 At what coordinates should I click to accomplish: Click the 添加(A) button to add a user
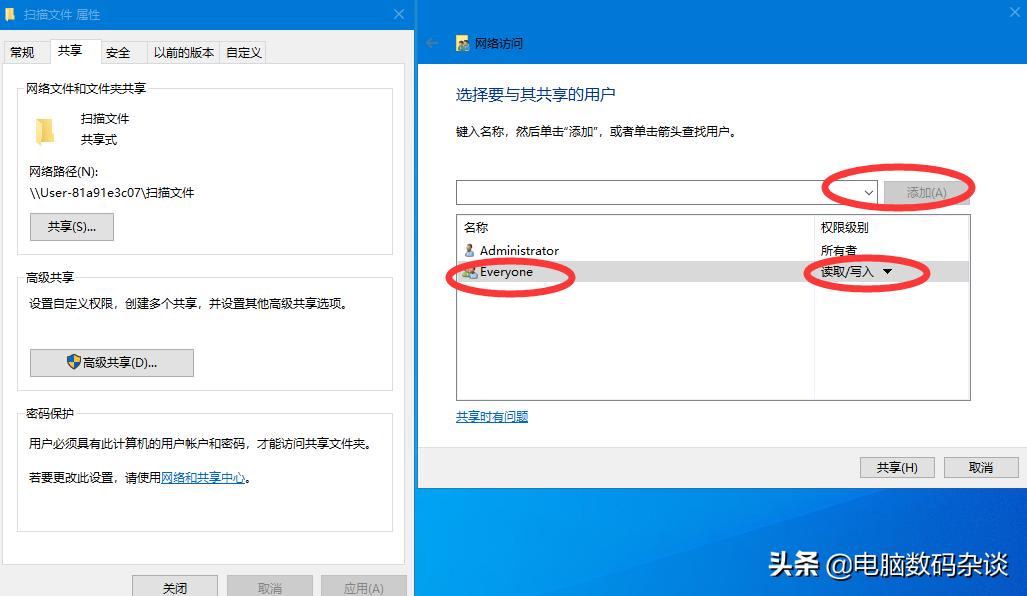pos(926,191)
